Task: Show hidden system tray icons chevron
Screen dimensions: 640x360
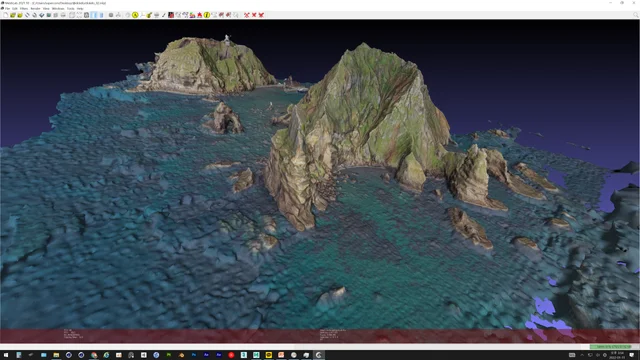Action: tap(582, 355)
